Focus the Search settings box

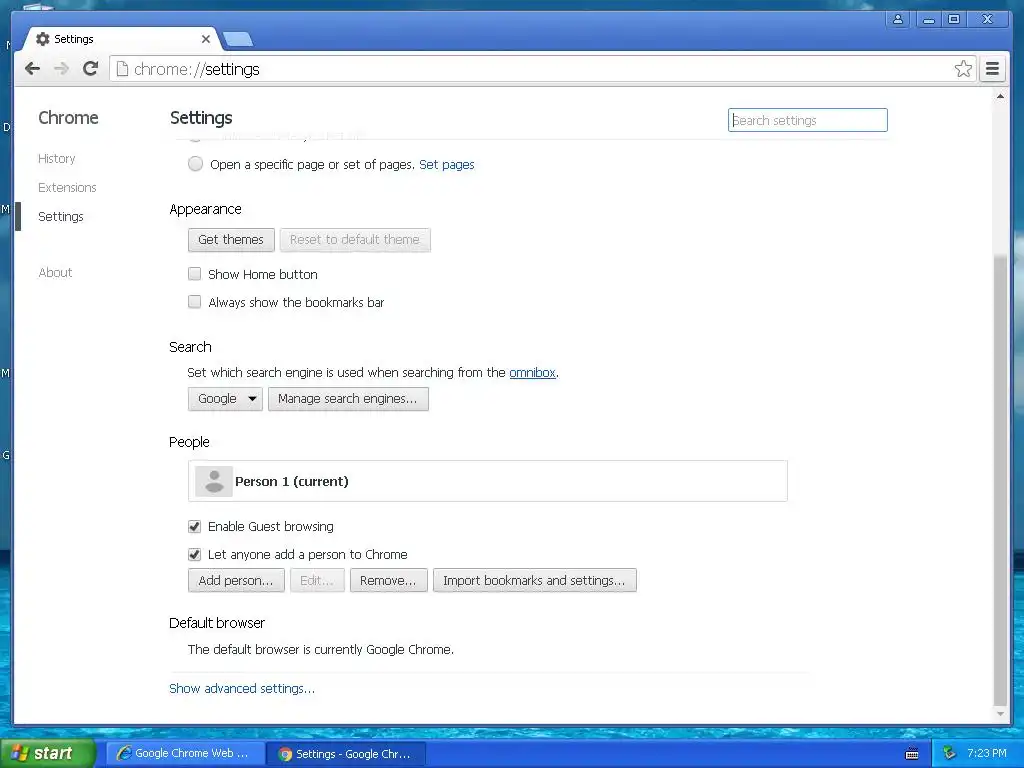pos(807,120)
